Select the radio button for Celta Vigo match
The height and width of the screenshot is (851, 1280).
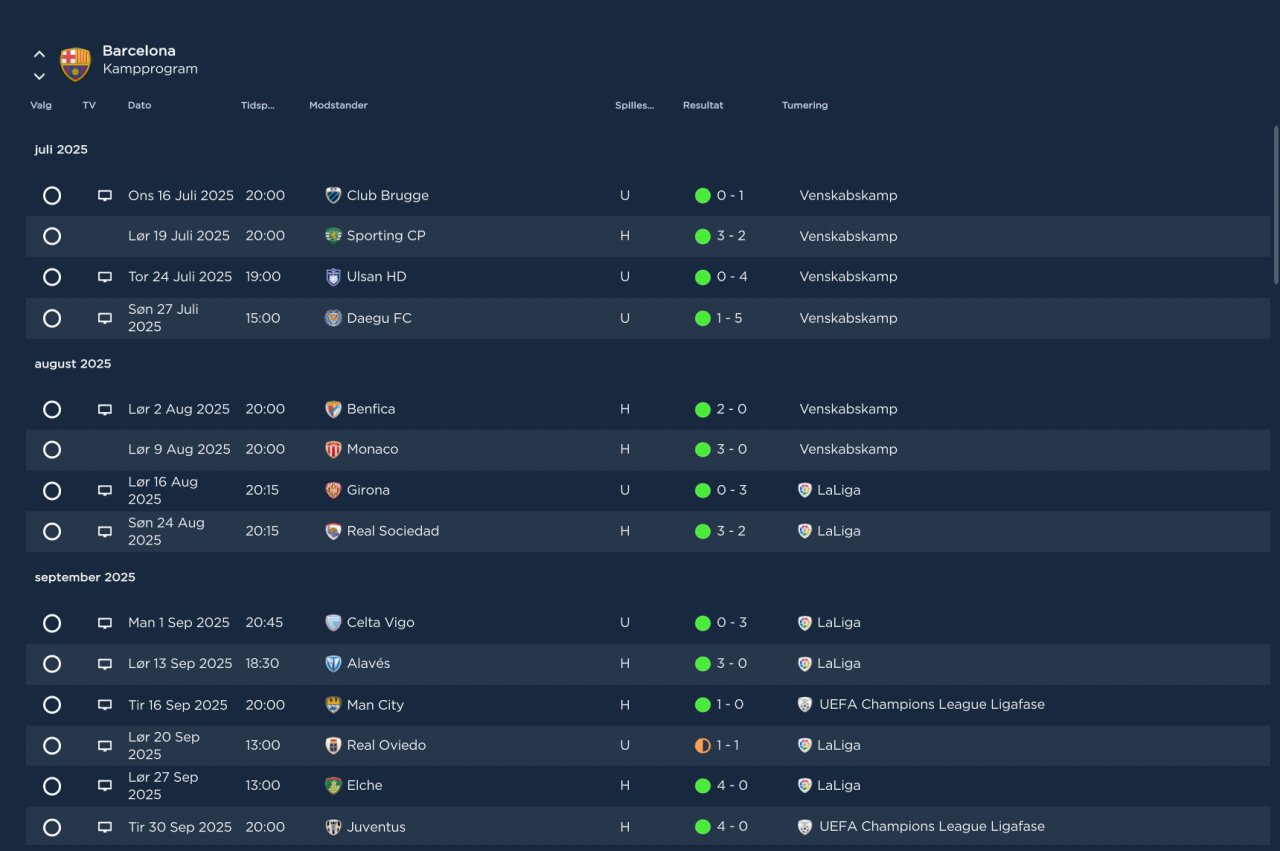tap(52, 623)
